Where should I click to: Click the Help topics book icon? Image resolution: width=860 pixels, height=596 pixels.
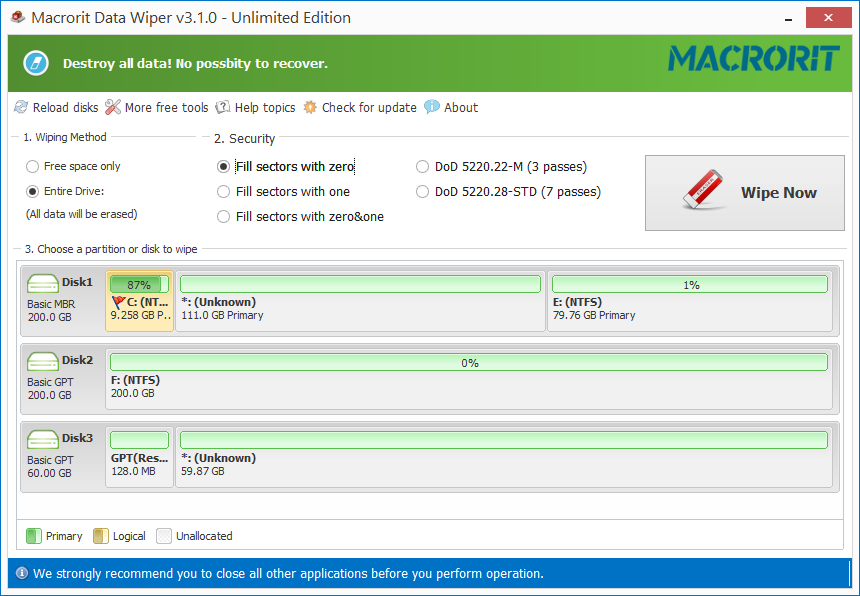[223, 107]
